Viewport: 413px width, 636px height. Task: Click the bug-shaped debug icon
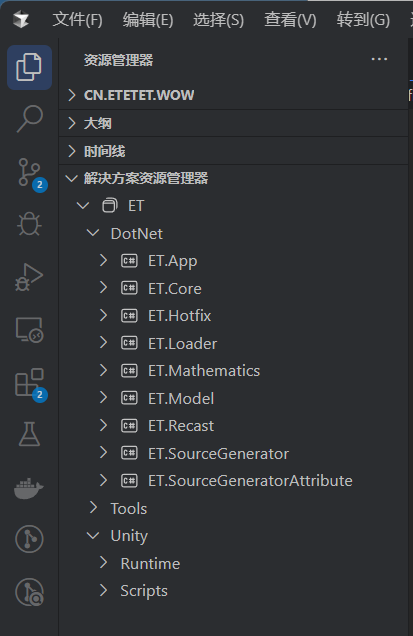[x=29, y=223]
